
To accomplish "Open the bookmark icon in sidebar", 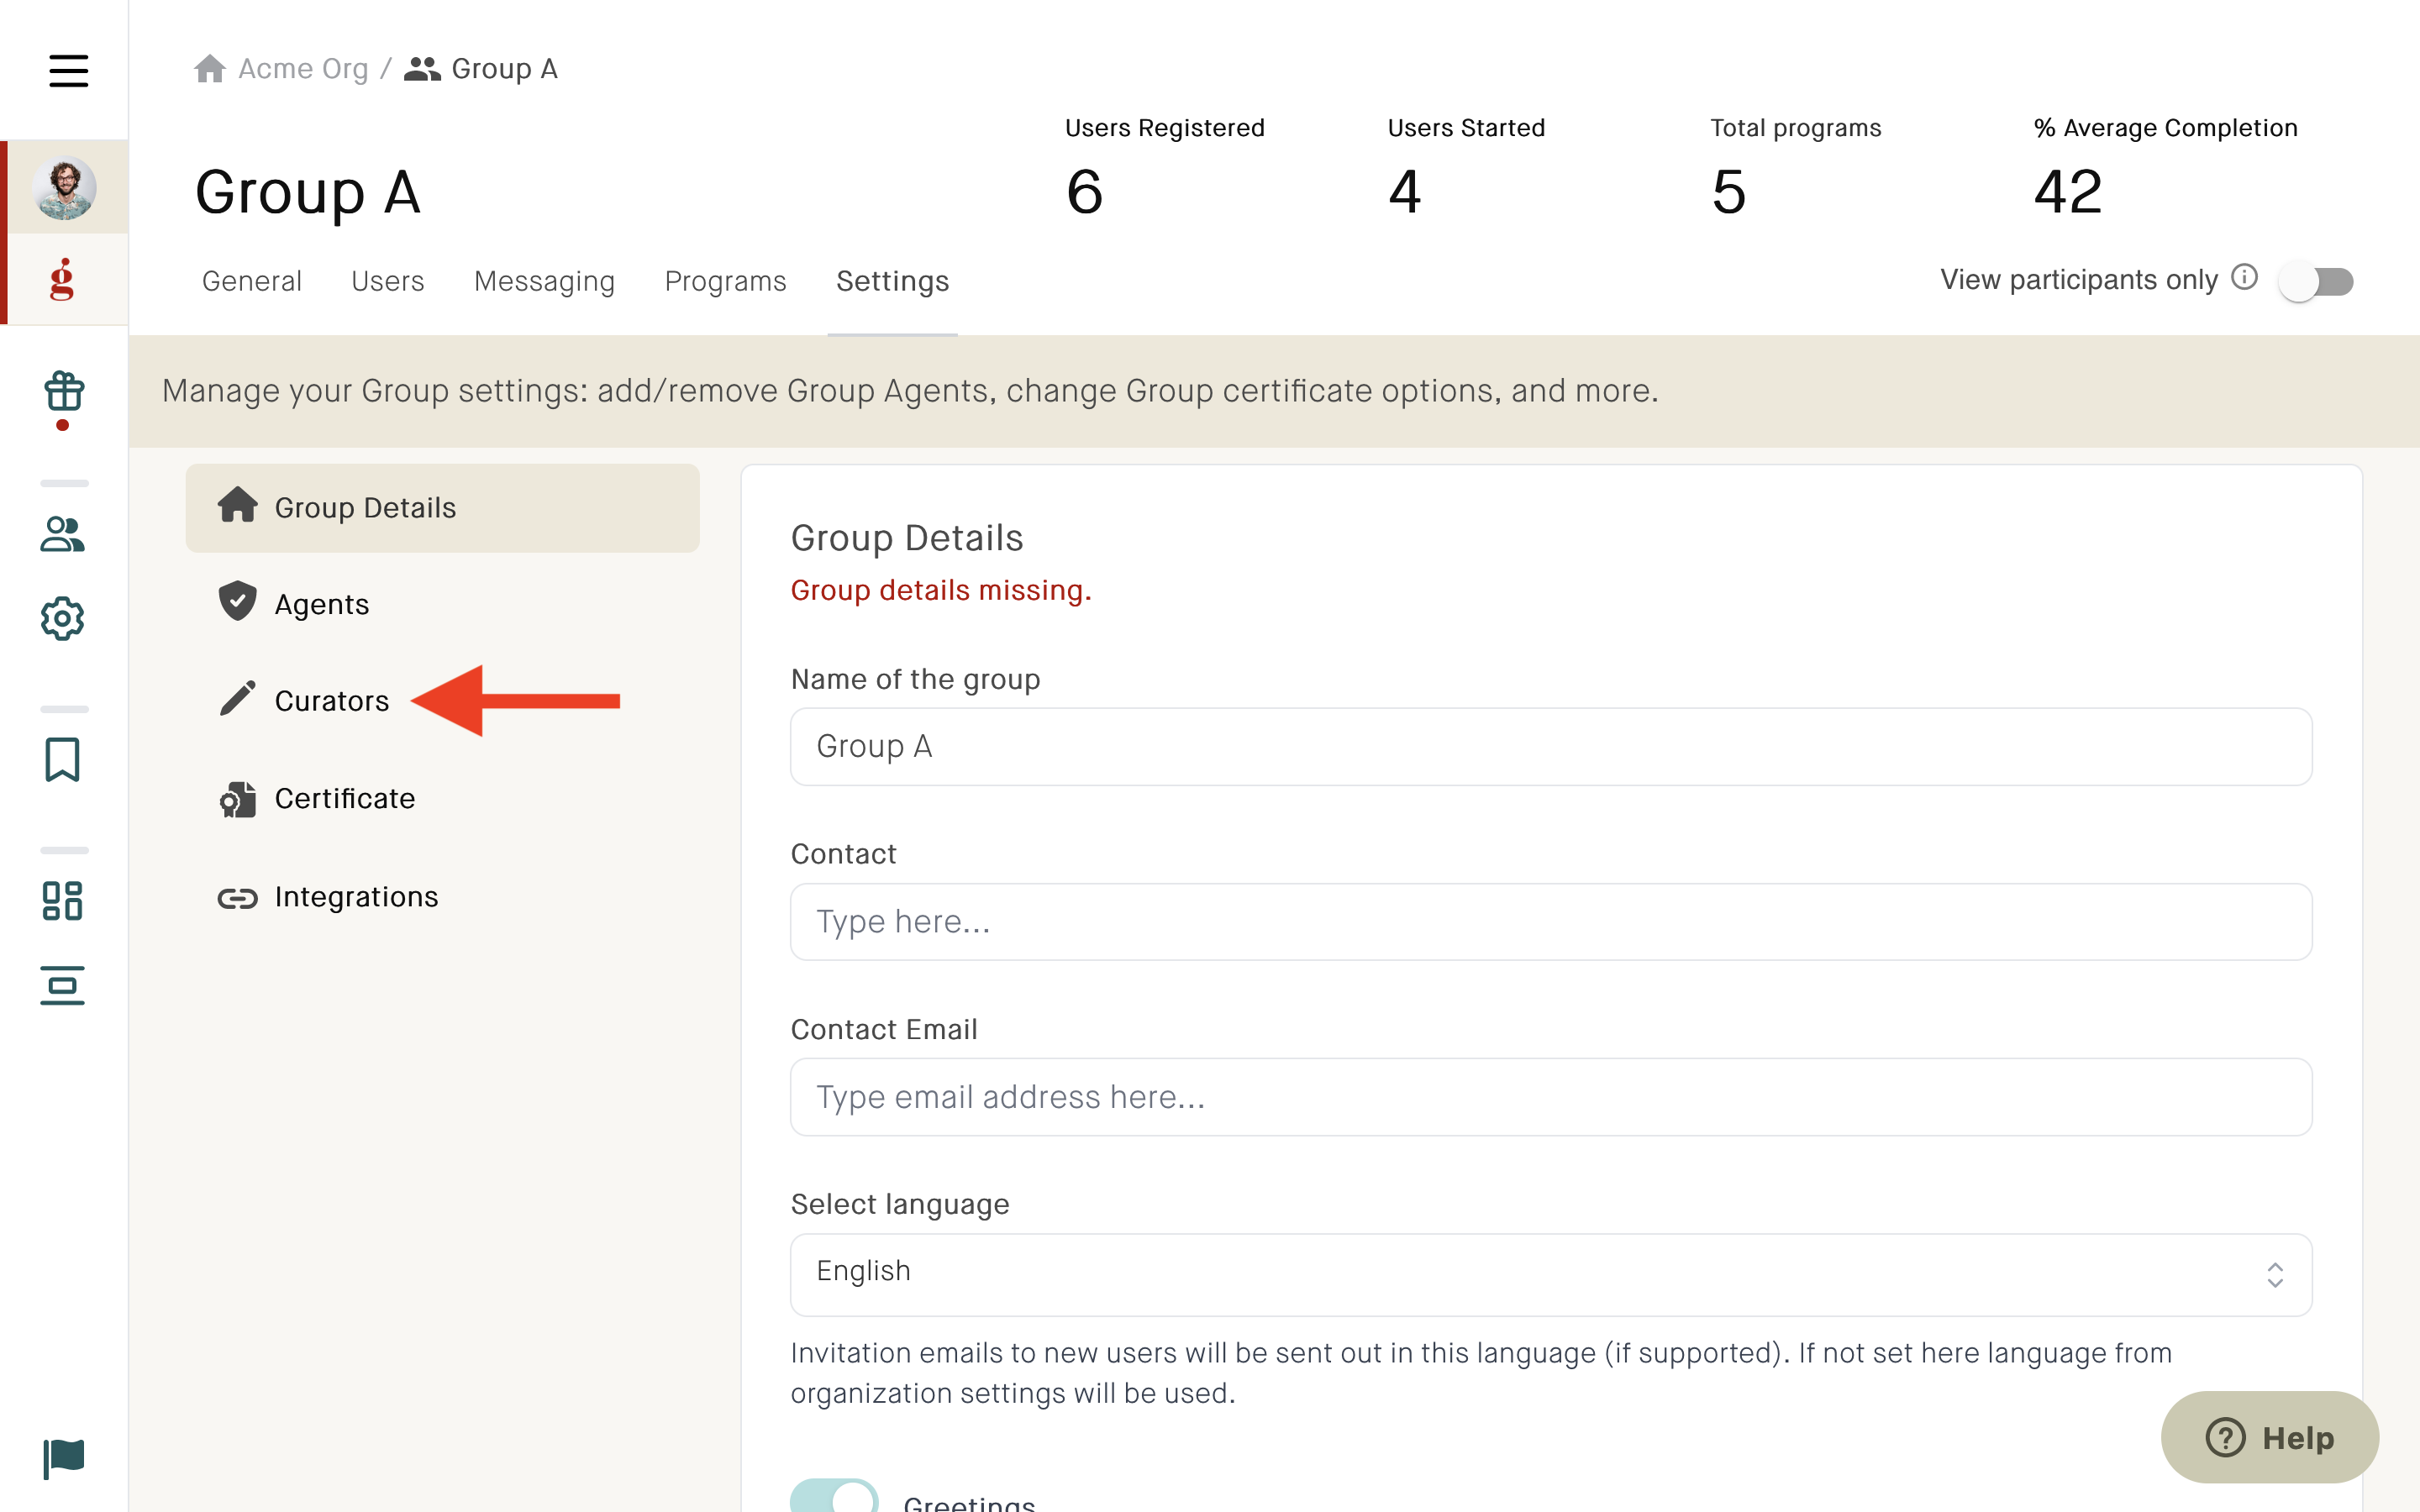I will [62, 760].
